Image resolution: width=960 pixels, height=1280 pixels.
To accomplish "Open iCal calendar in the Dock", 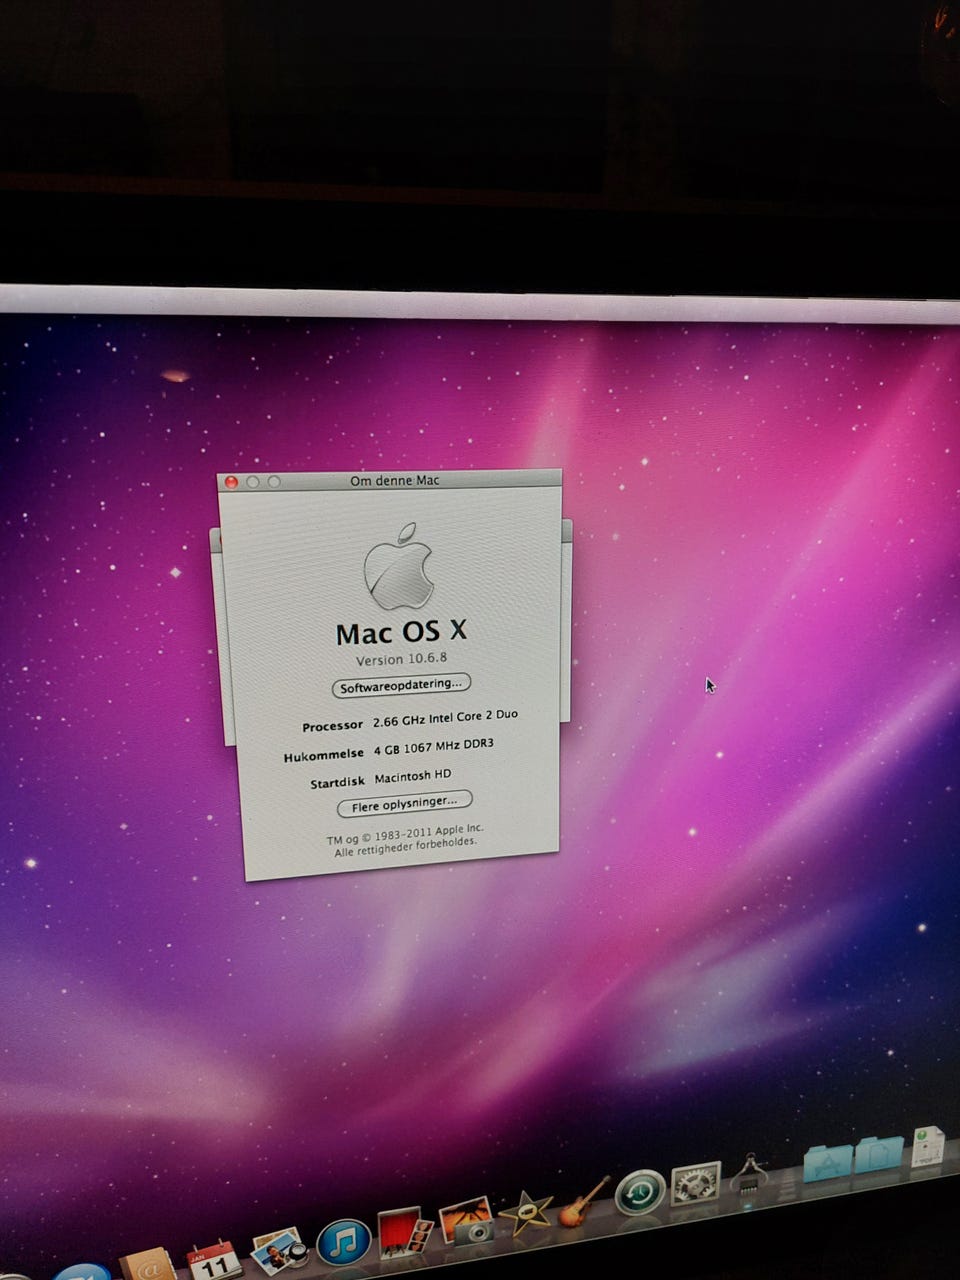I will (x=214, y=1259).
